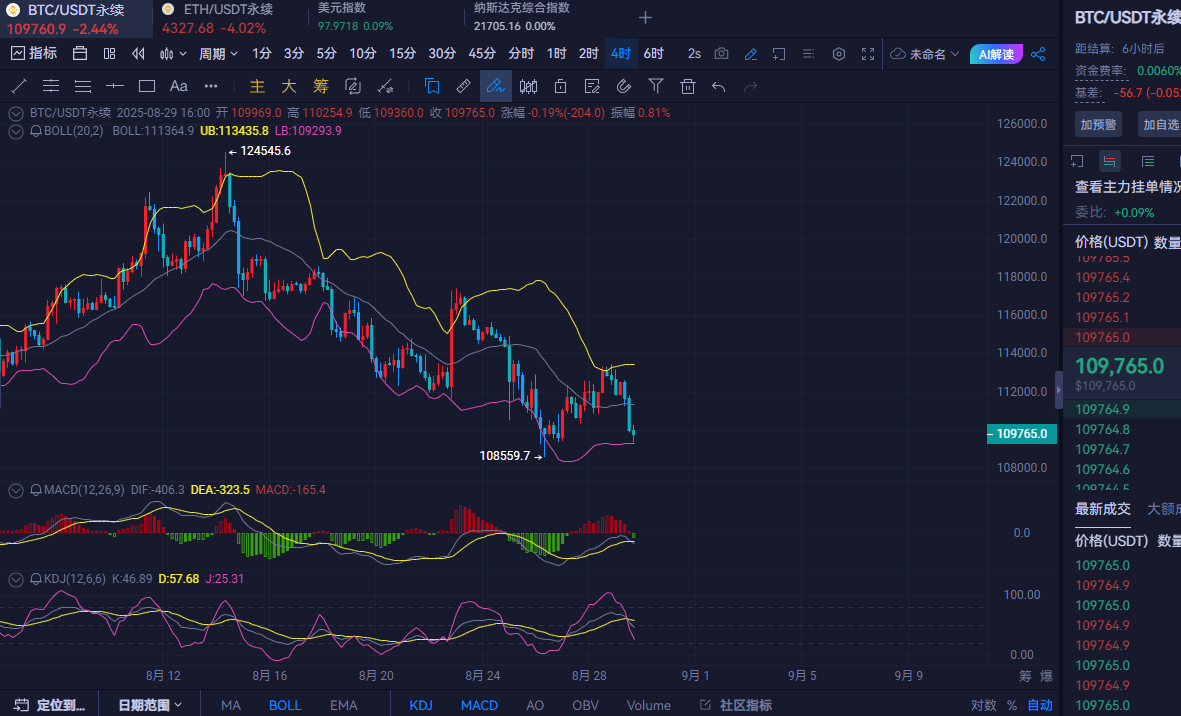Viewport: 1181px width, 716px height.
Task: Open the 纳斯达克综合指数 ticker tab
Action: point(522,17)
